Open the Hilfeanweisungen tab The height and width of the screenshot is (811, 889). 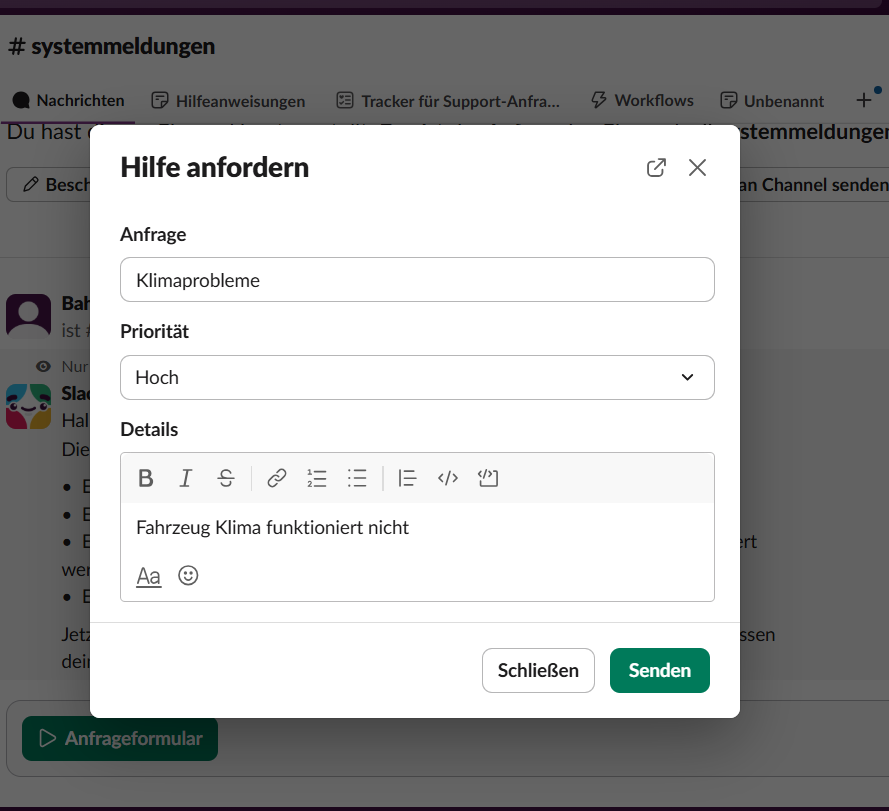pos(228,101)
